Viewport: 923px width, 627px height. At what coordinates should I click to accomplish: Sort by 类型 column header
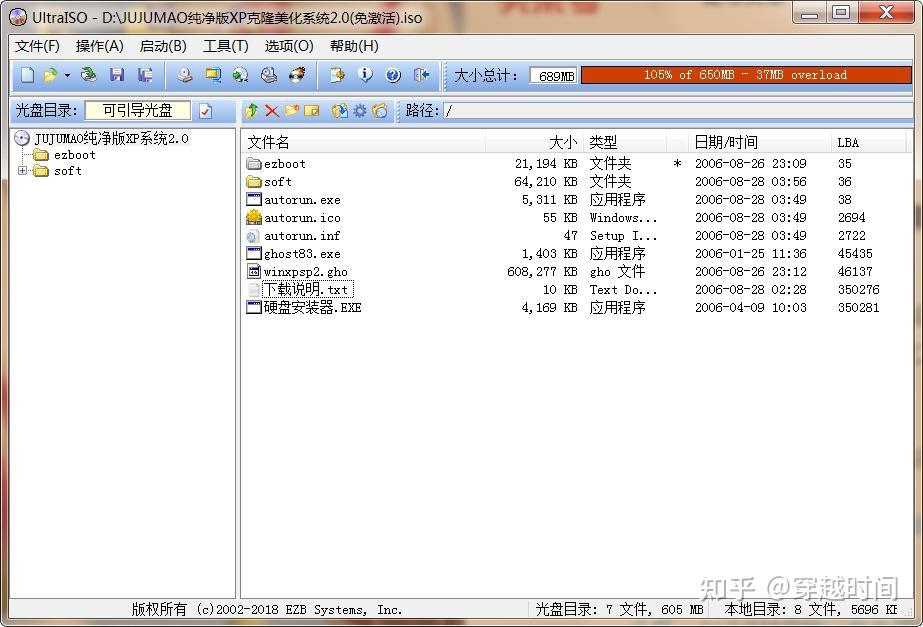pos(626,142)
